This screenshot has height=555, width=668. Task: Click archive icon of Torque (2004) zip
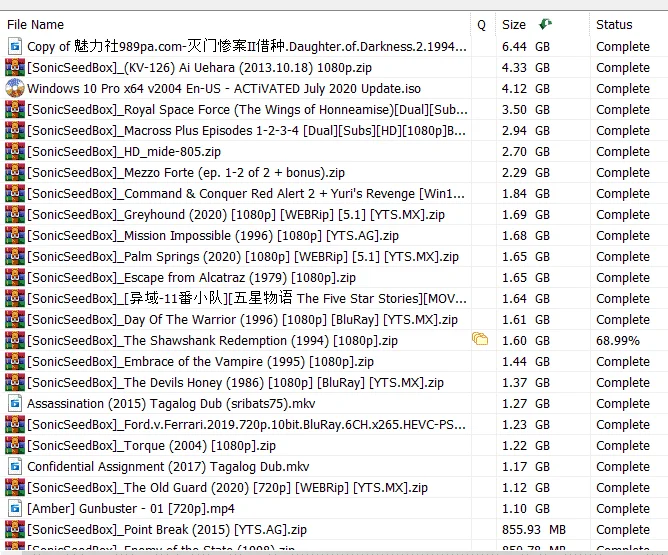[x=15, y=446]
